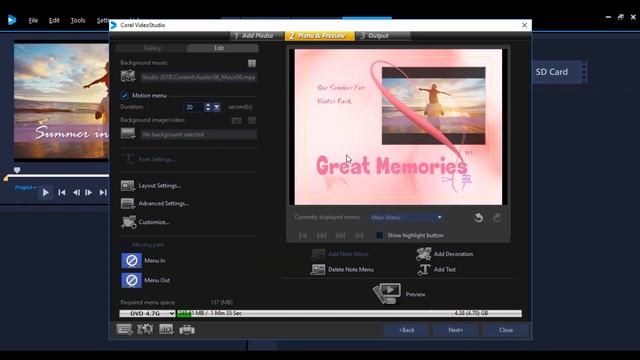Go to the Add Media step tab
Image resolution: width=640 pixels, height=360 pixels.
point(257,36)
